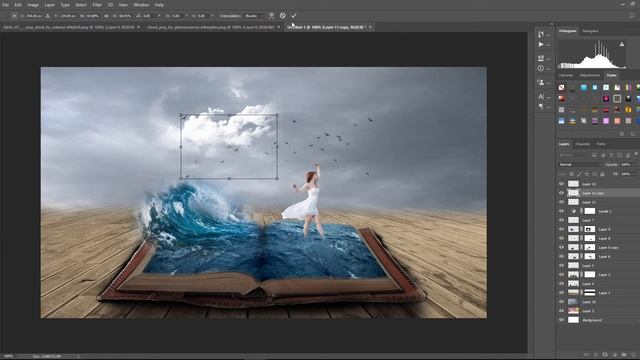The width and height of the screenshot is (640, 360).
Task: Hide the Layer 11 copy layer
Action: click(x=562, y=193)
